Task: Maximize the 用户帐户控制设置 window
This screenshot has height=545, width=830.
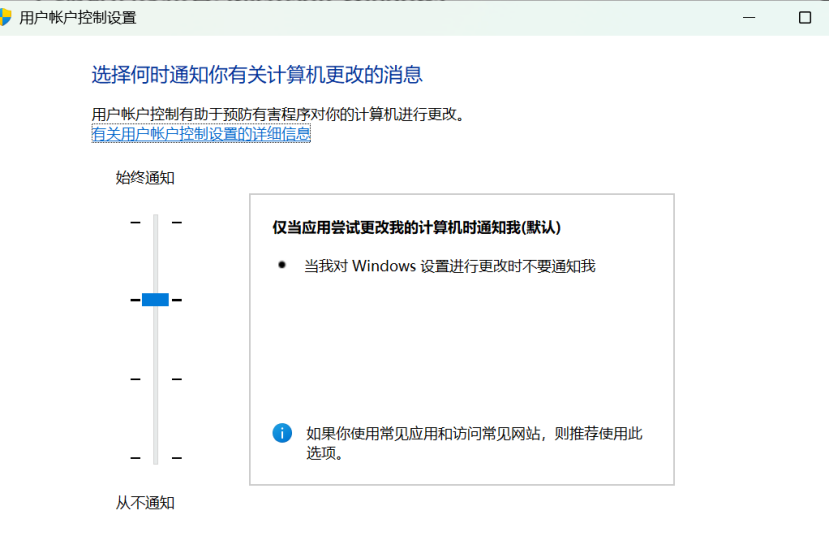Action: point(805,17)
